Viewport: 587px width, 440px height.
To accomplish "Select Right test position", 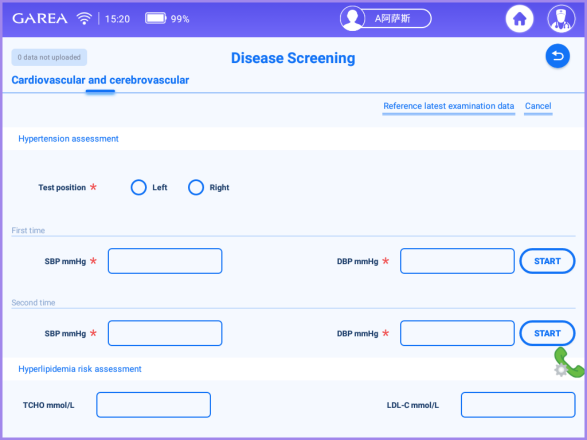I will pos(196,187).
